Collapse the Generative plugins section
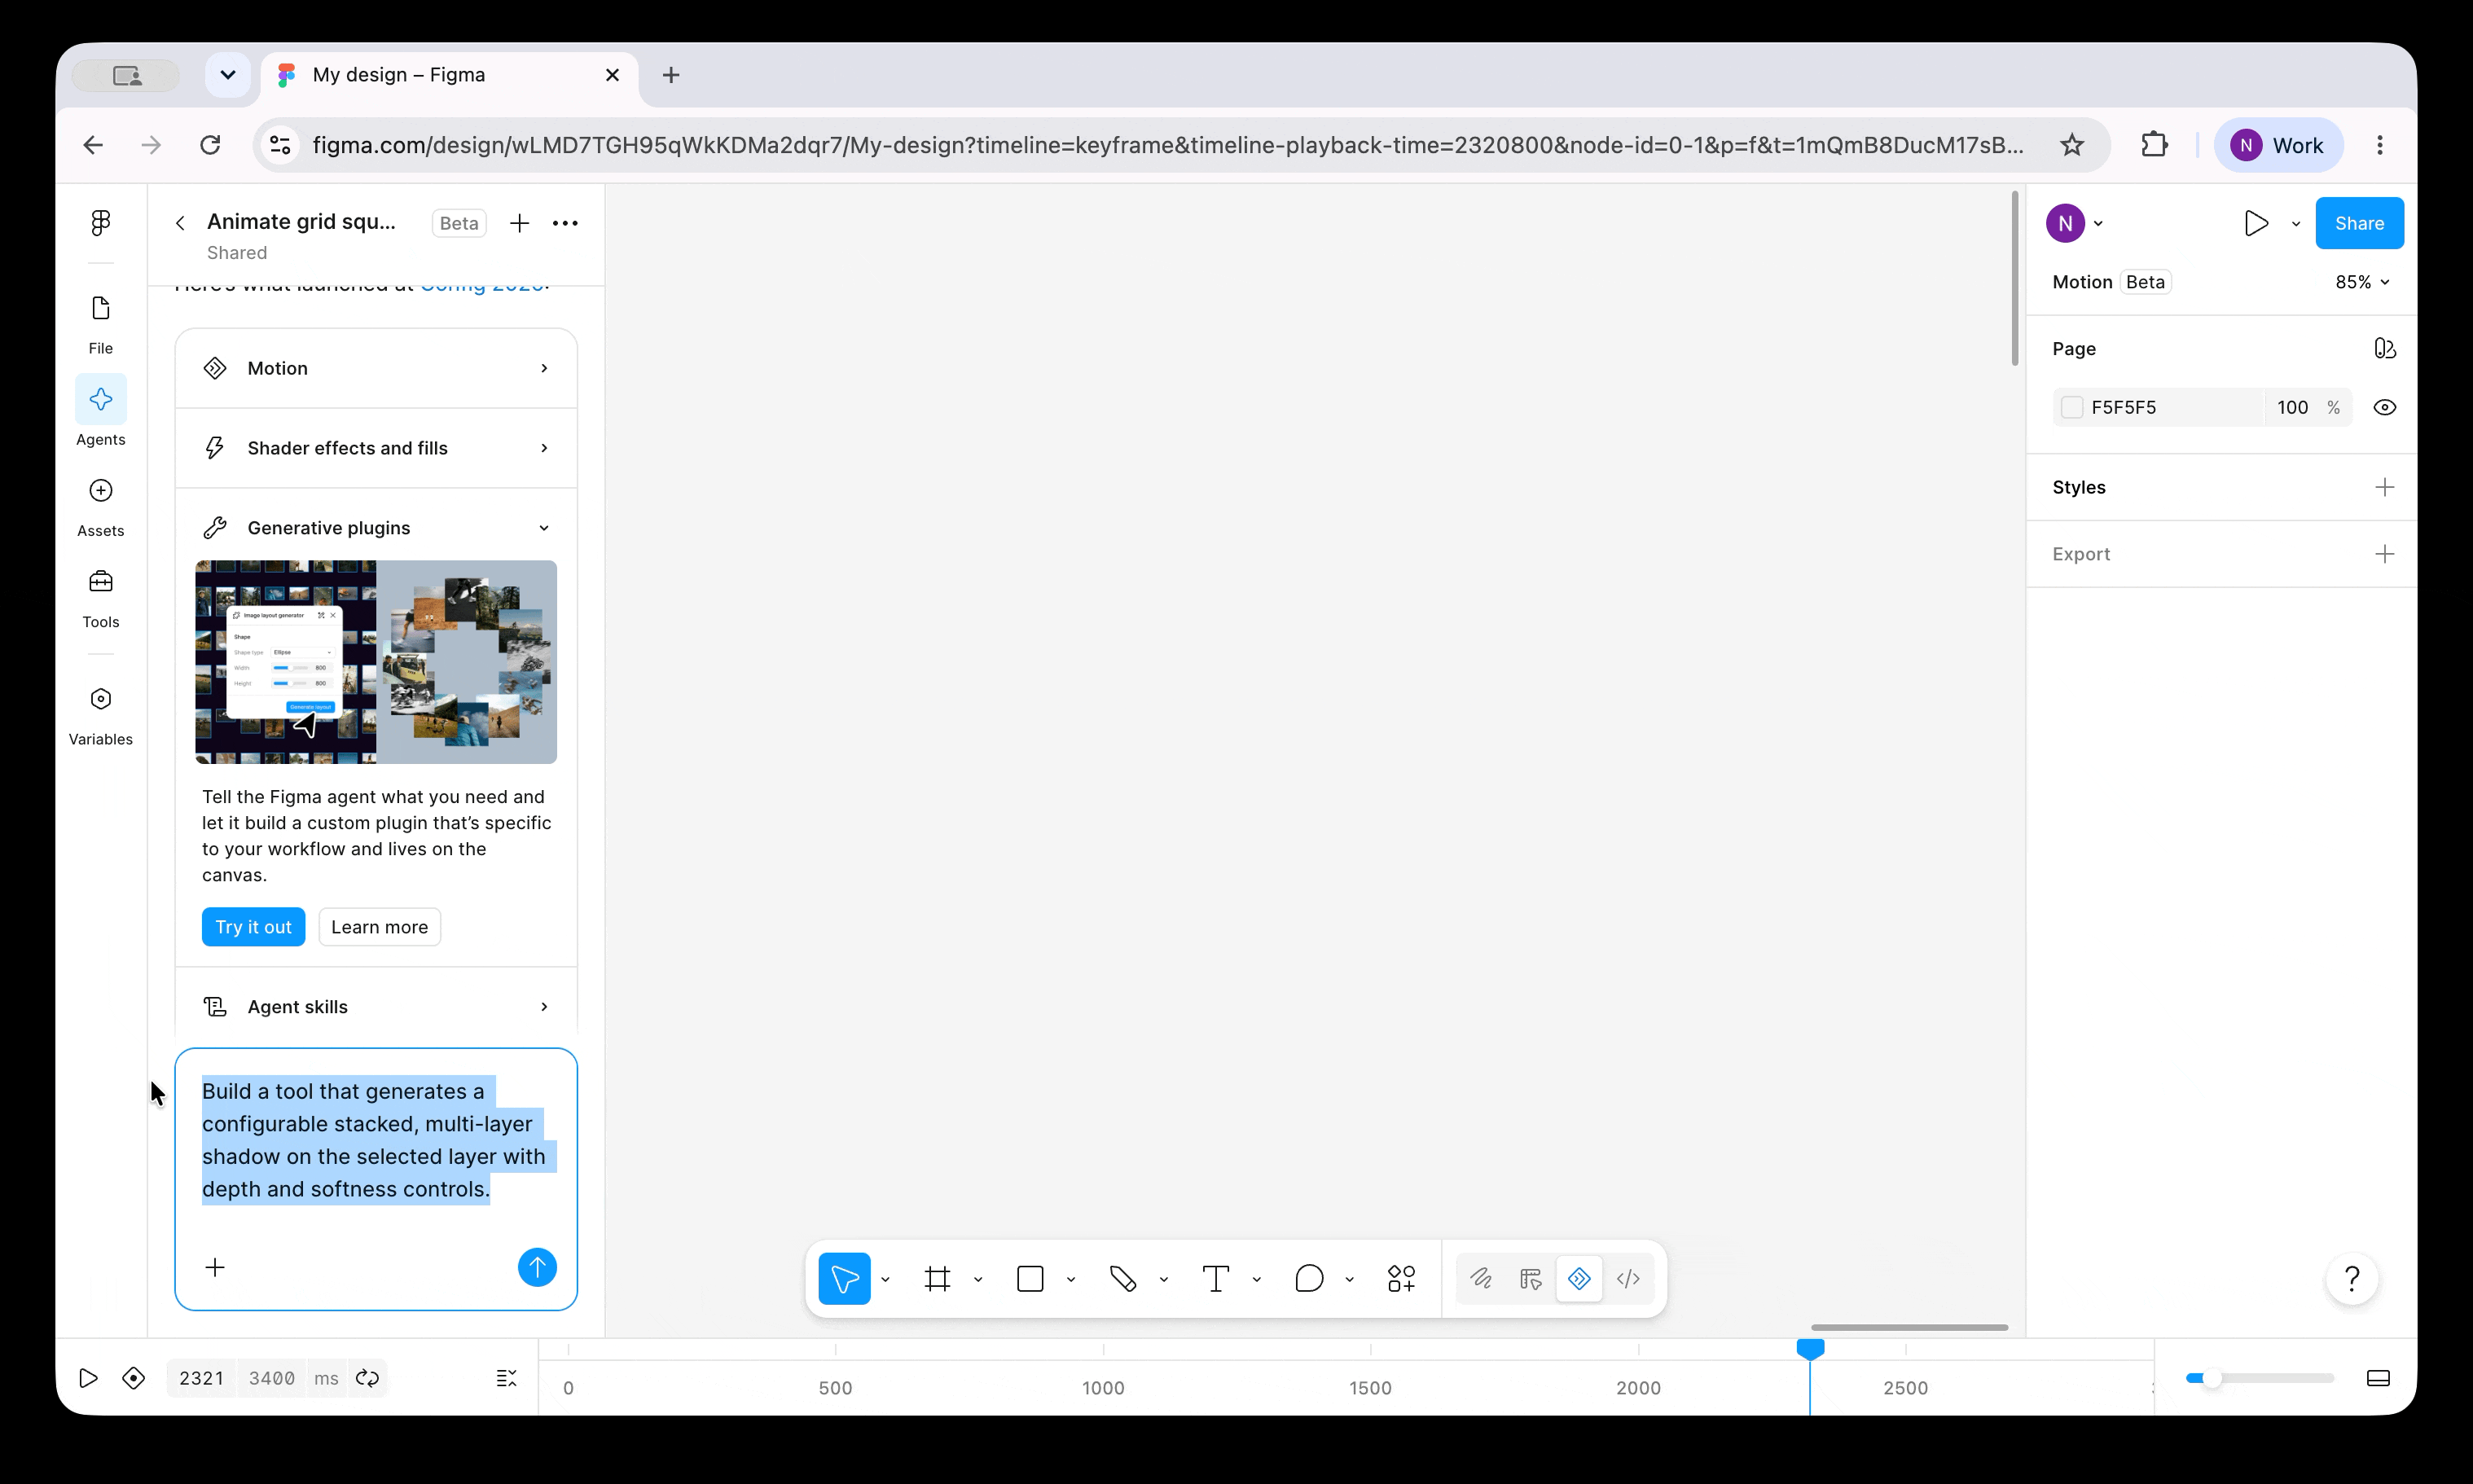This screenshot has height=1484, width=2473. [376, 528]
